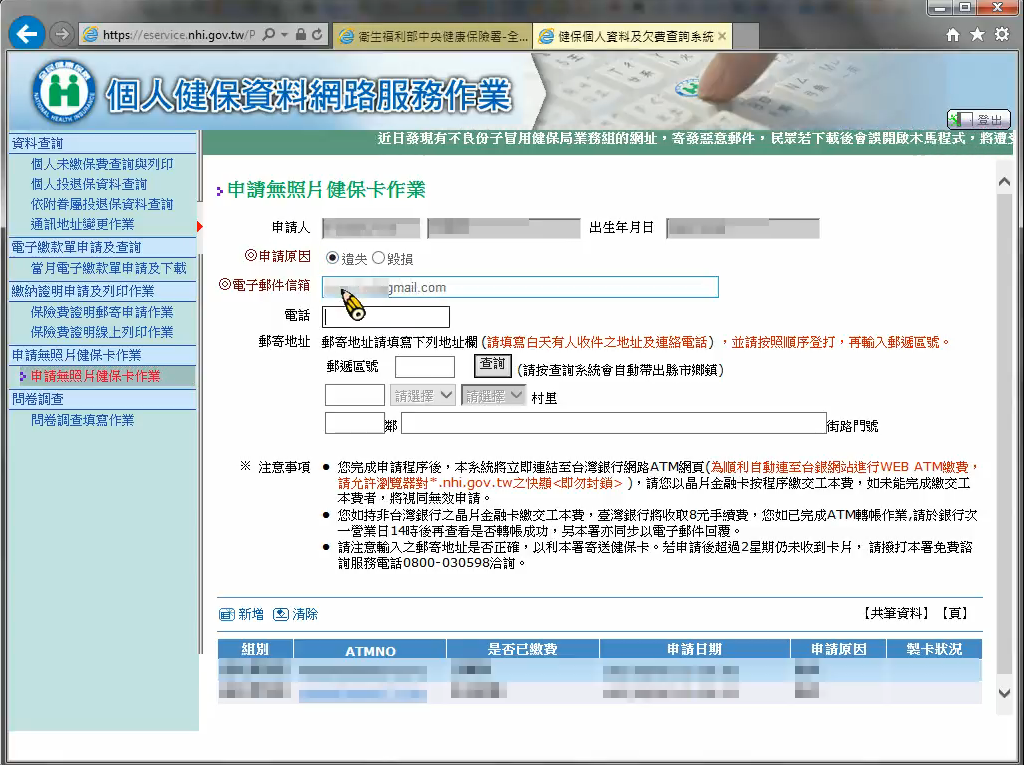Select the 毀損 radio button
Viewport: 1024px width, 765px height.
[x=378, y=258]
